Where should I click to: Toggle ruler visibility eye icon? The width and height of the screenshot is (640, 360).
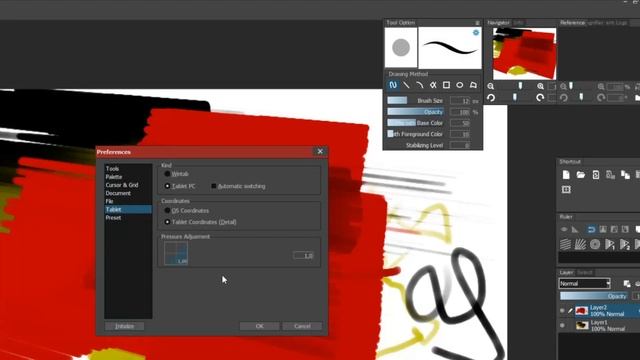click(564, 229)
